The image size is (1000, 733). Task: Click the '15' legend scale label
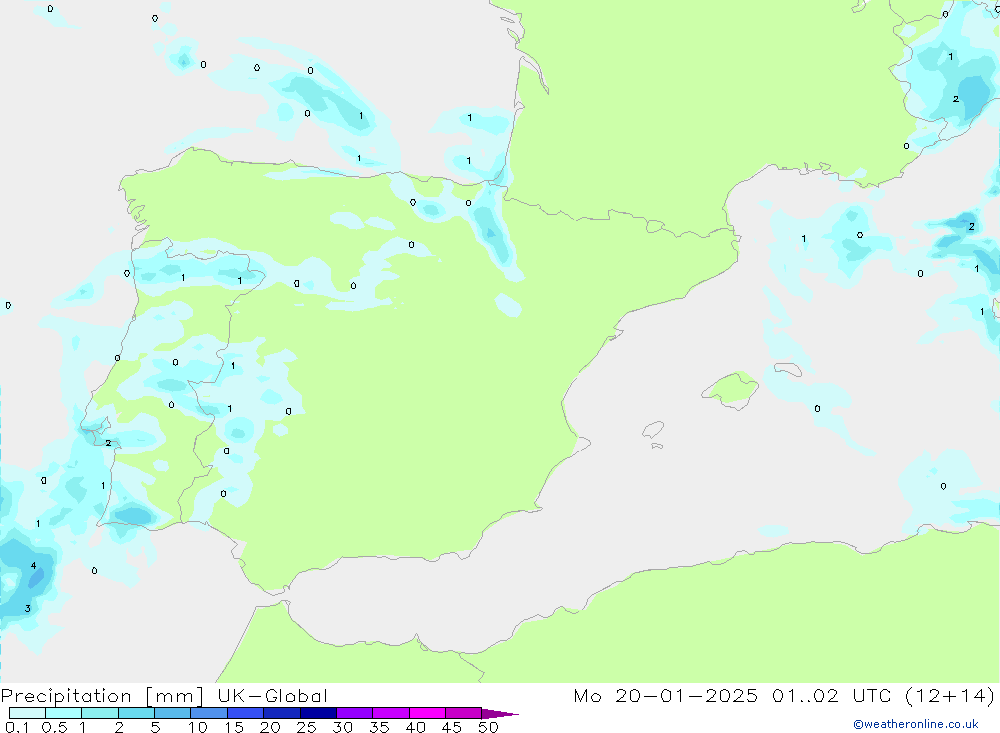[x=233, y=727]
